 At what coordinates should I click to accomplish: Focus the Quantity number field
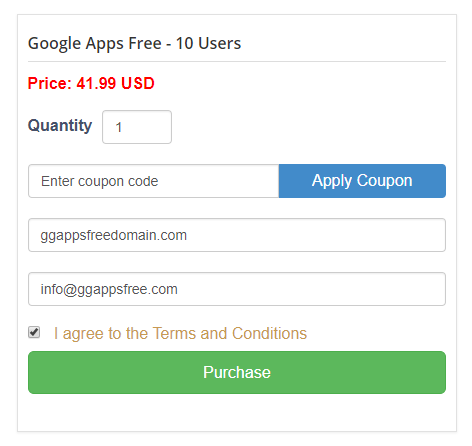point(137,127)
